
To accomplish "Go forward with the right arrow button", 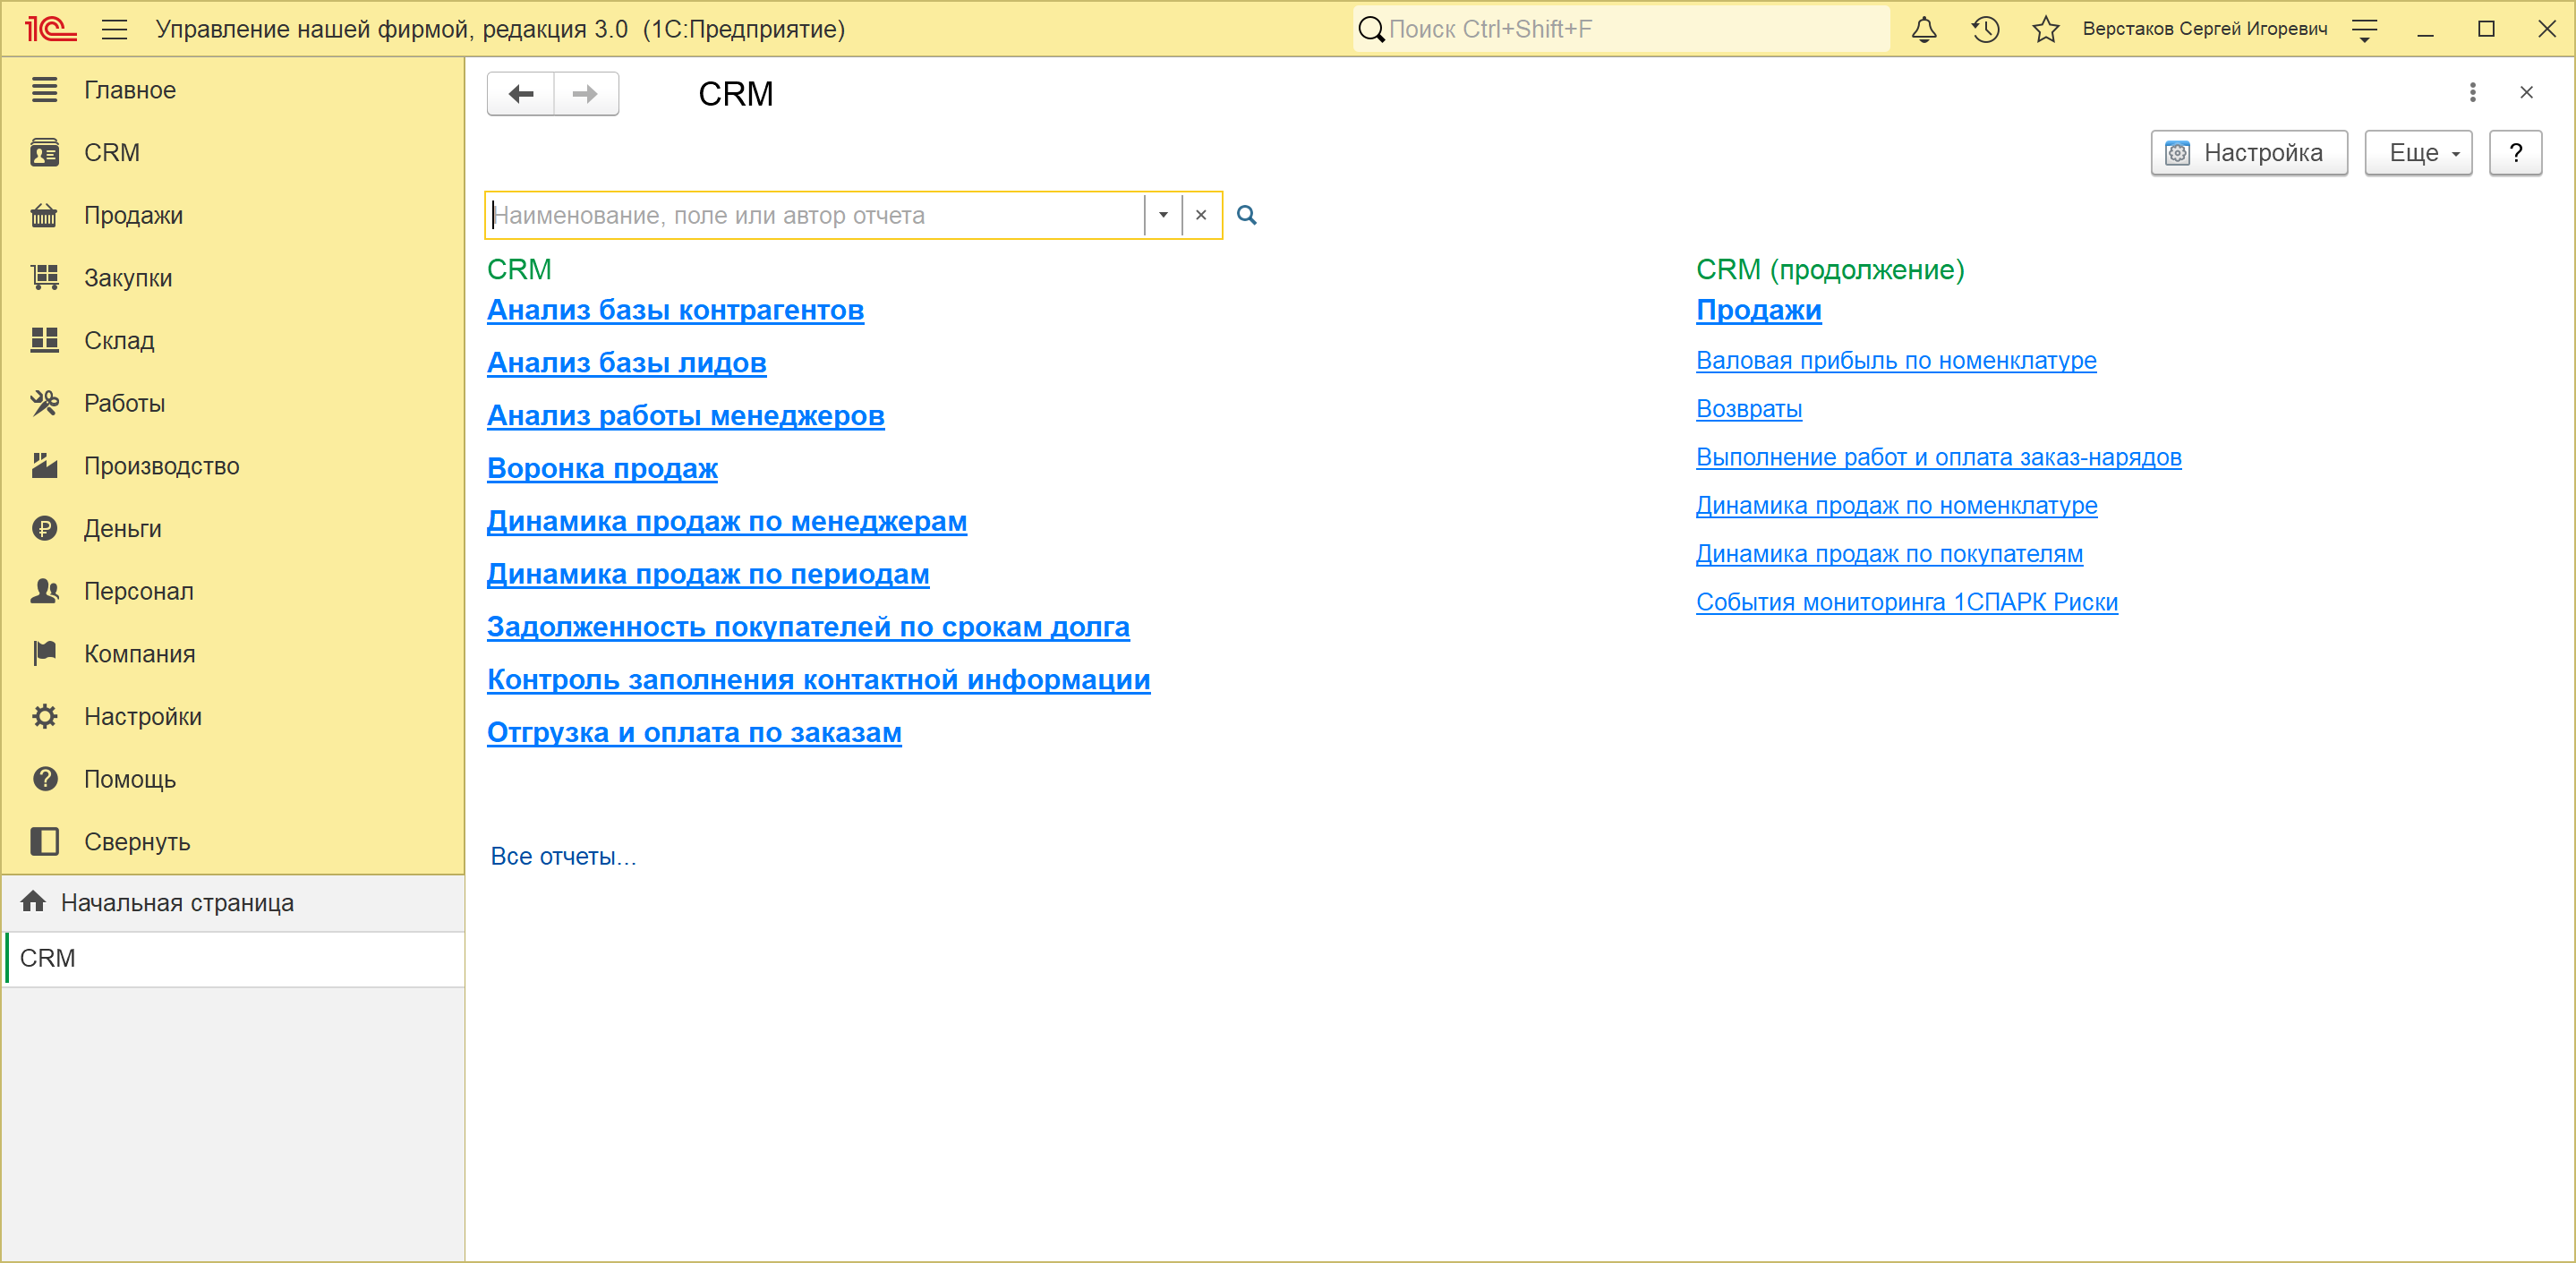I will (586, 94).
